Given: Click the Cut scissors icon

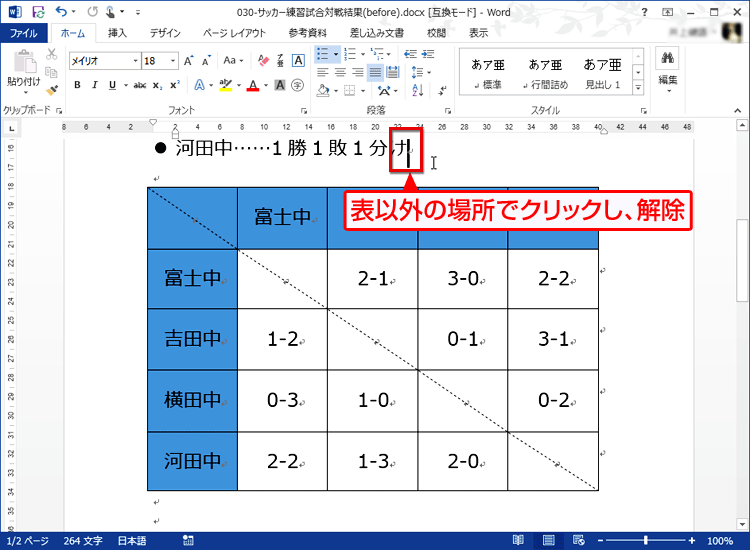Looking at the screenshot, I should 51,54.
